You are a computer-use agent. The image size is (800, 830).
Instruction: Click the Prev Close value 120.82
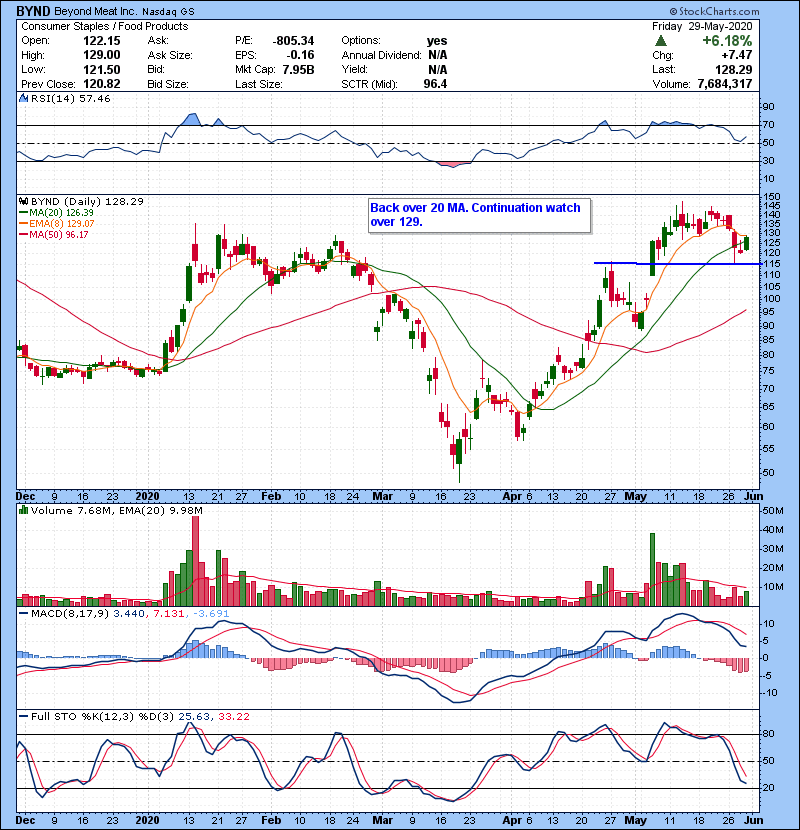point(102,84)
